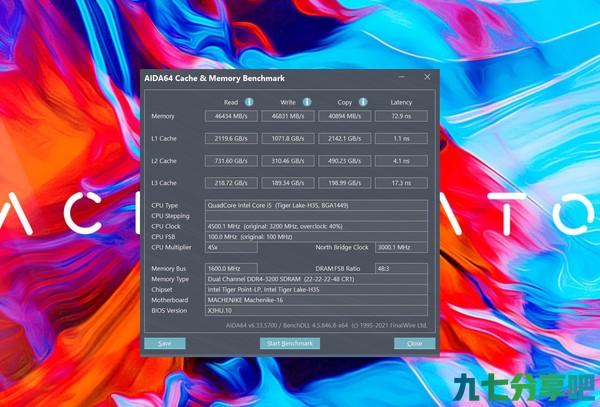Click the CPU Multiplier field 45x
The width and height of the screenshot is (600, 407).
231,247
